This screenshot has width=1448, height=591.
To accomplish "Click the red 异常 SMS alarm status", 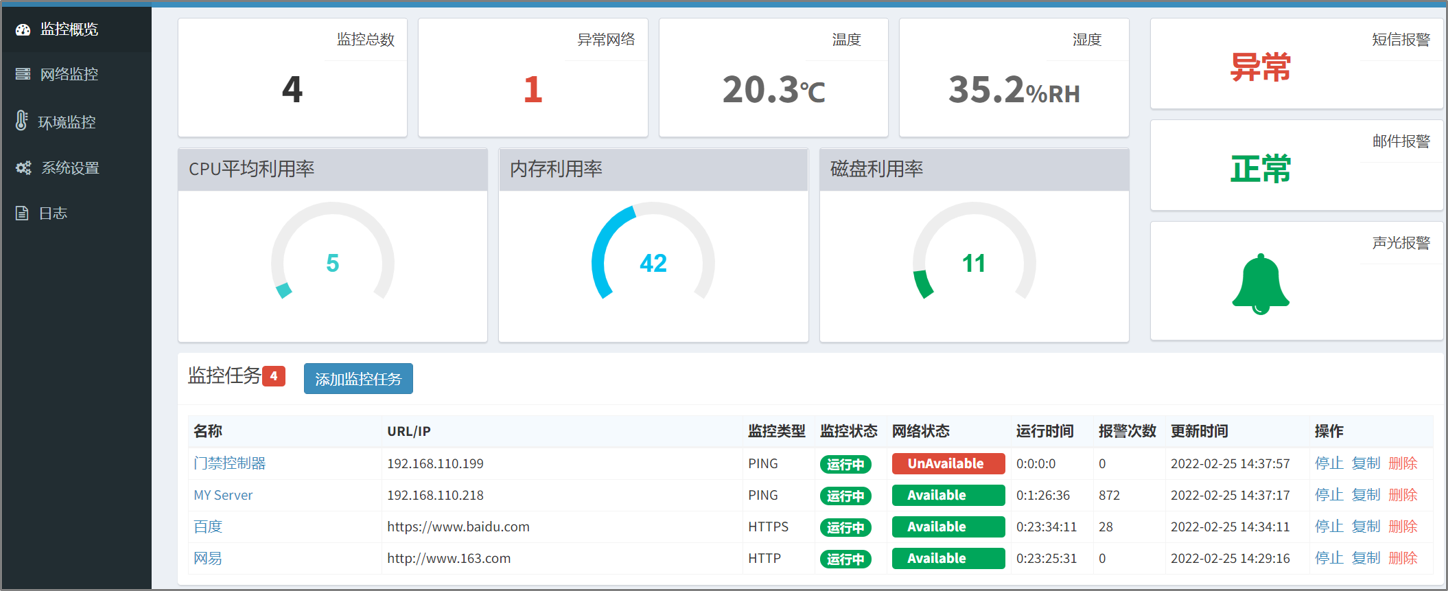I will click(1260, 68).
